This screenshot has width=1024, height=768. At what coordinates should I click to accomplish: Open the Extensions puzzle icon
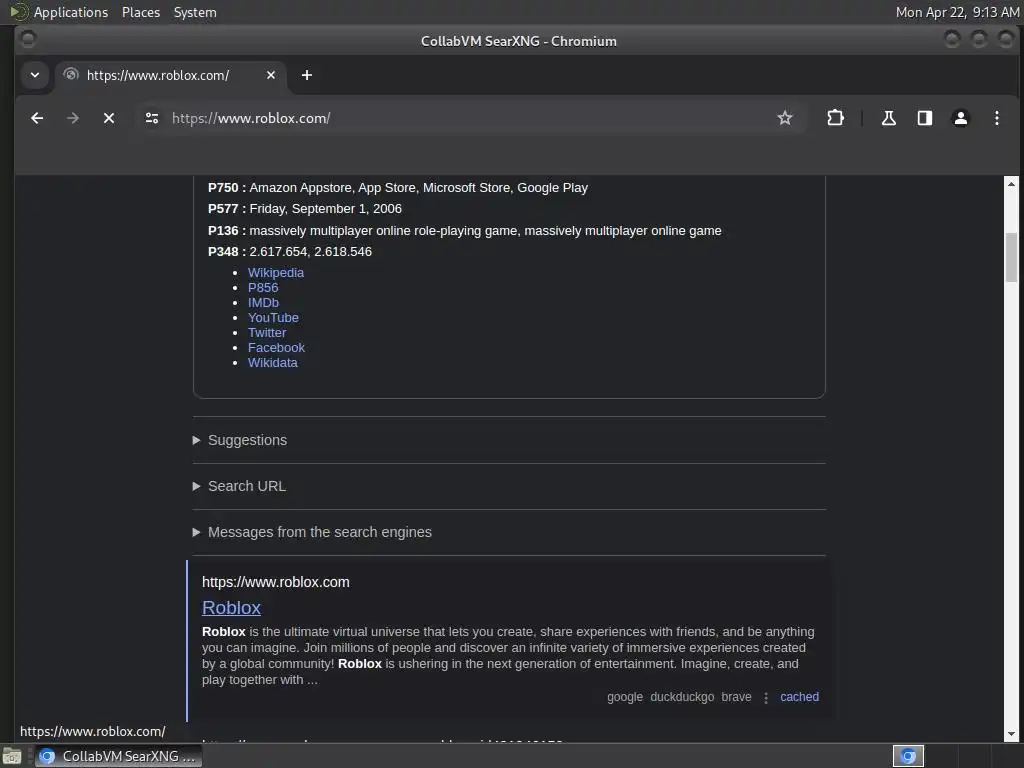pos(835,118)
